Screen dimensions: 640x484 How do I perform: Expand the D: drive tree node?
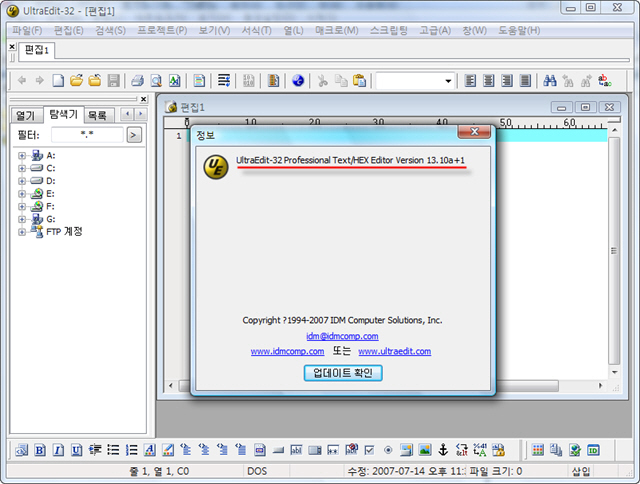[x=22, y=181]
